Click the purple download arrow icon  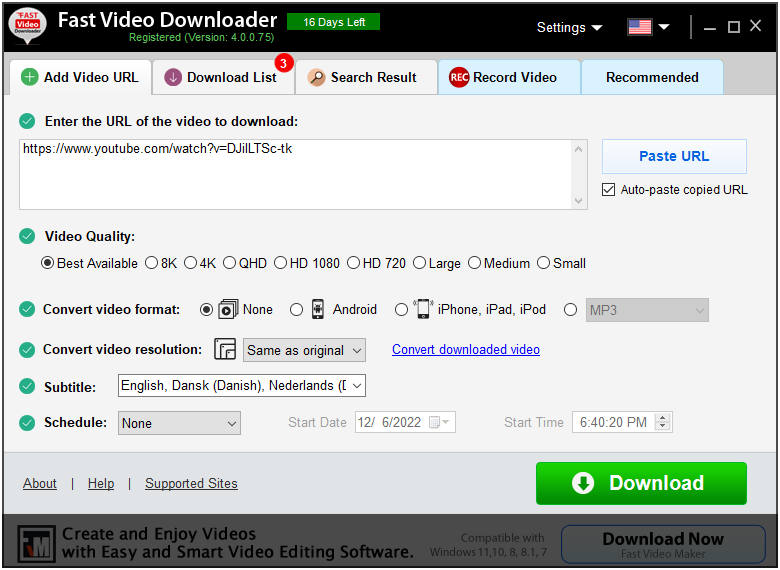(x=173, y=77)
